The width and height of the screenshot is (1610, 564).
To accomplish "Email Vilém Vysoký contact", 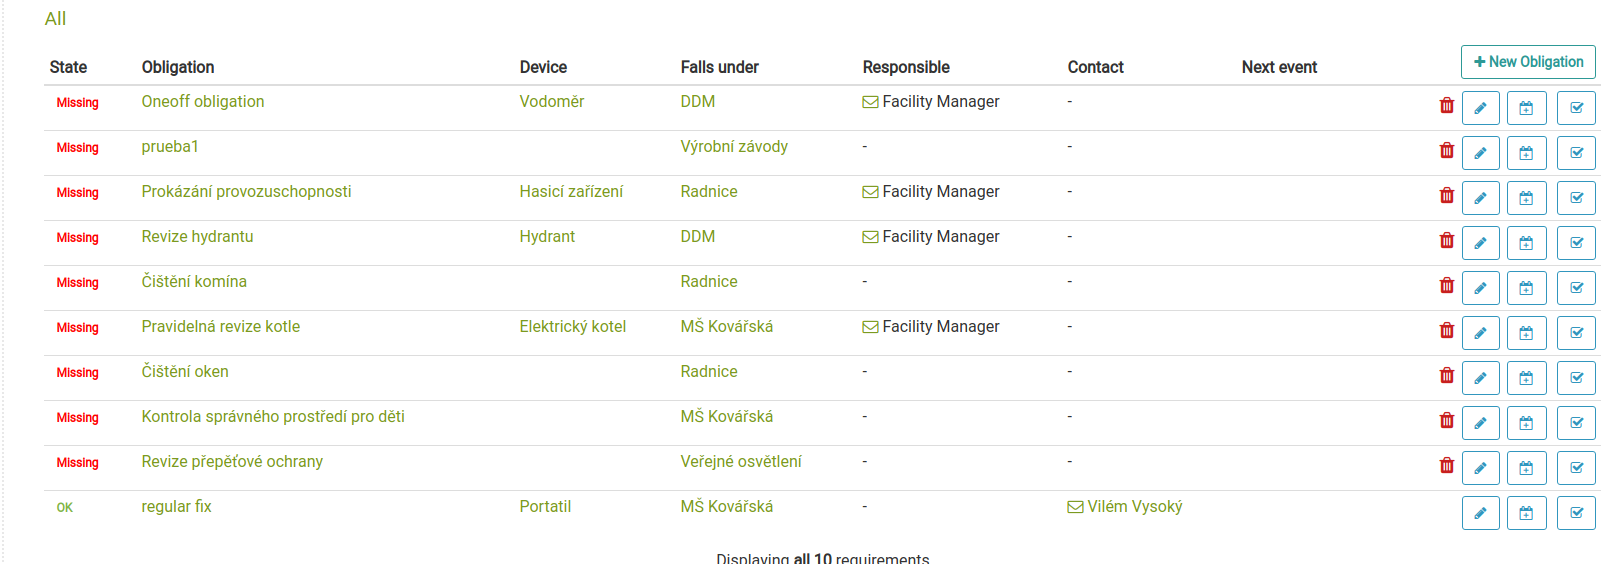I will (x=1125, y=506).
